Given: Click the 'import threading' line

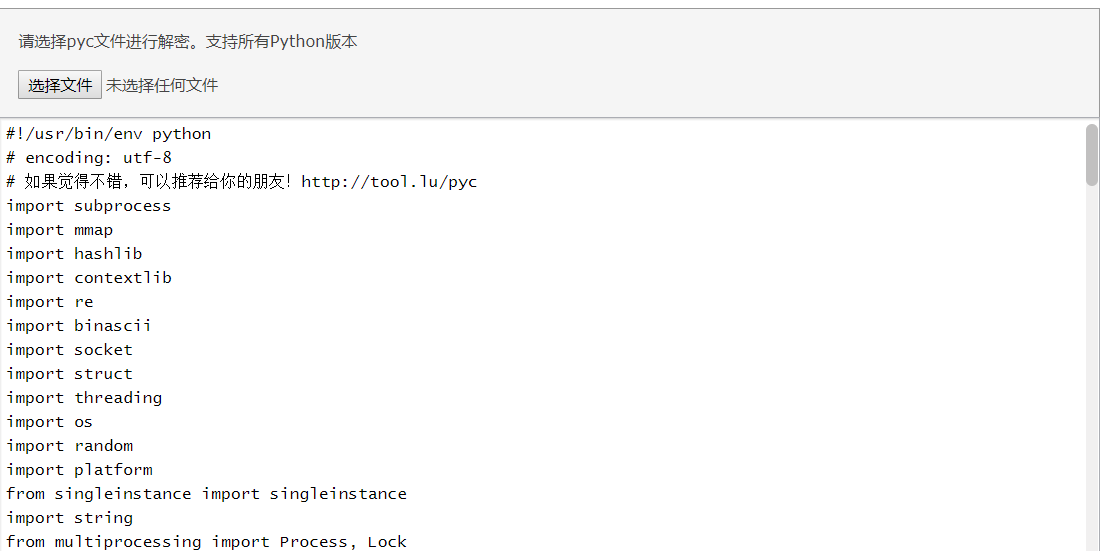Looking at the screenshot, I should click(84, 398).
